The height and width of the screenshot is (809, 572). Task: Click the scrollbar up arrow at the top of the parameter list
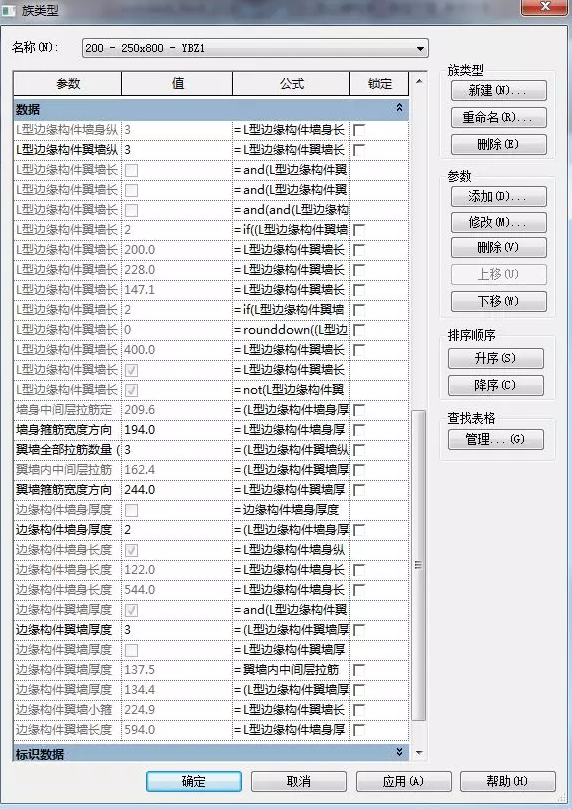(x=419, y=81)
